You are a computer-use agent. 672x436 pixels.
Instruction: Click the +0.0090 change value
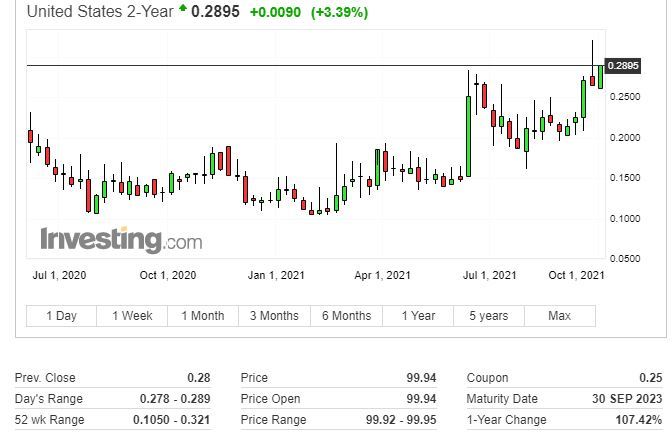tap(275, 12)
